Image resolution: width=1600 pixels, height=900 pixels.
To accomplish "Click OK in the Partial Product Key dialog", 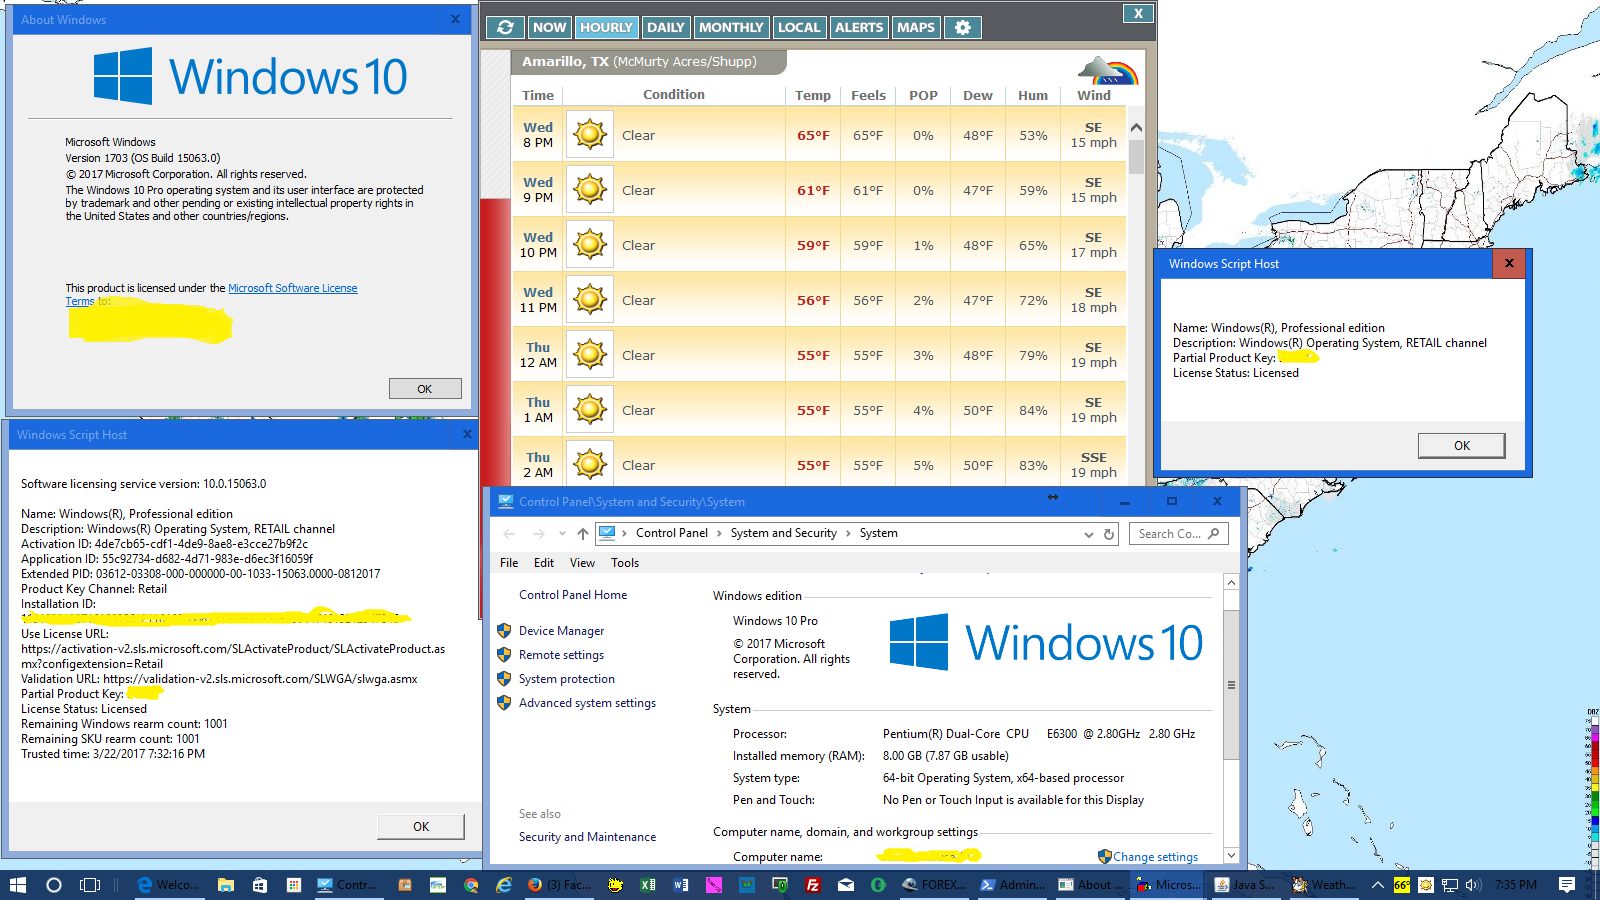I will (1462, 446).
